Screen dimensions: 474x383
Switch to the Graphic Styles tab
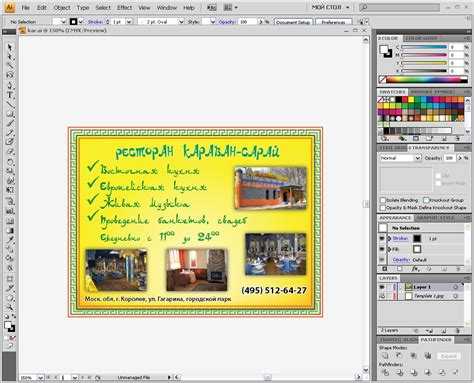tap(436, 218)
